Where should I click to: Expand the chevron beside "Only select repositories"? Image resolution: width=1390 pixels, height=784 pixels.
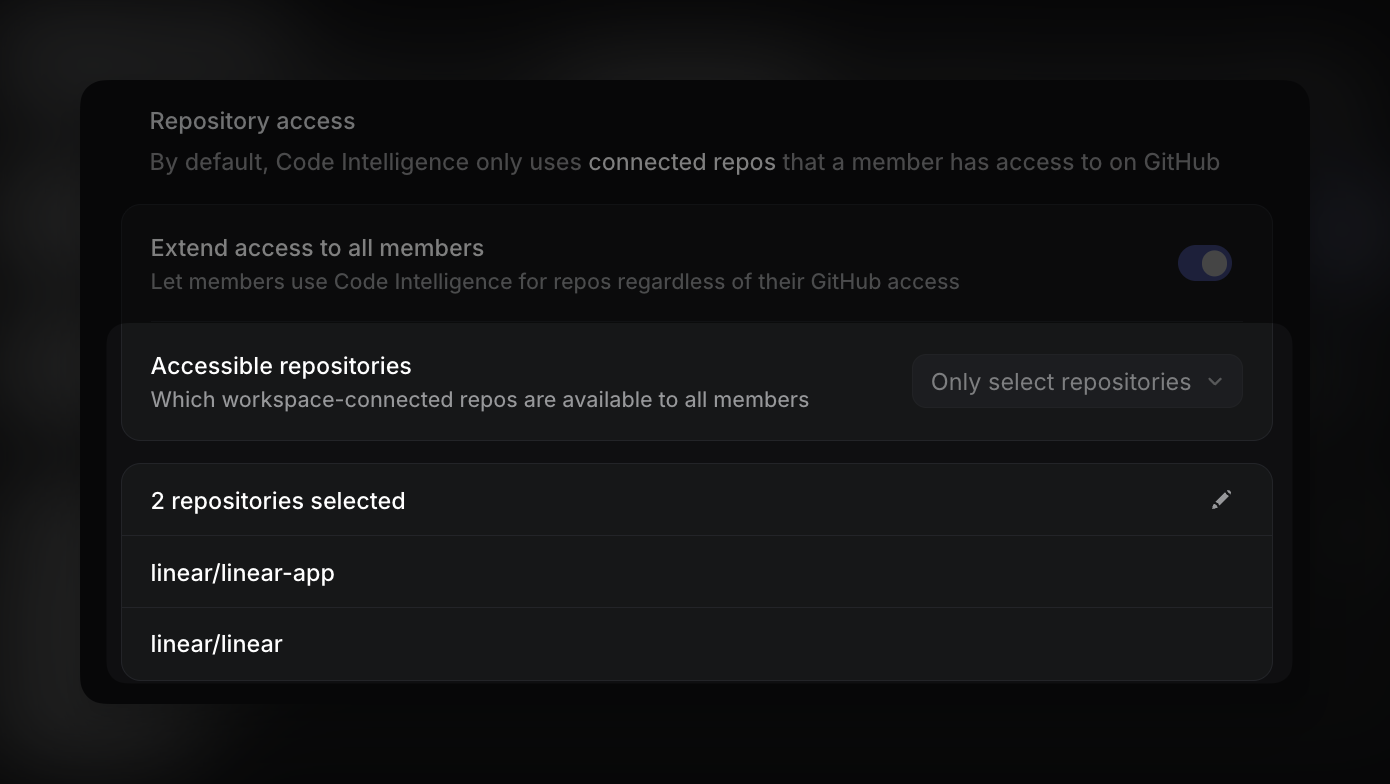[1215, 382]
